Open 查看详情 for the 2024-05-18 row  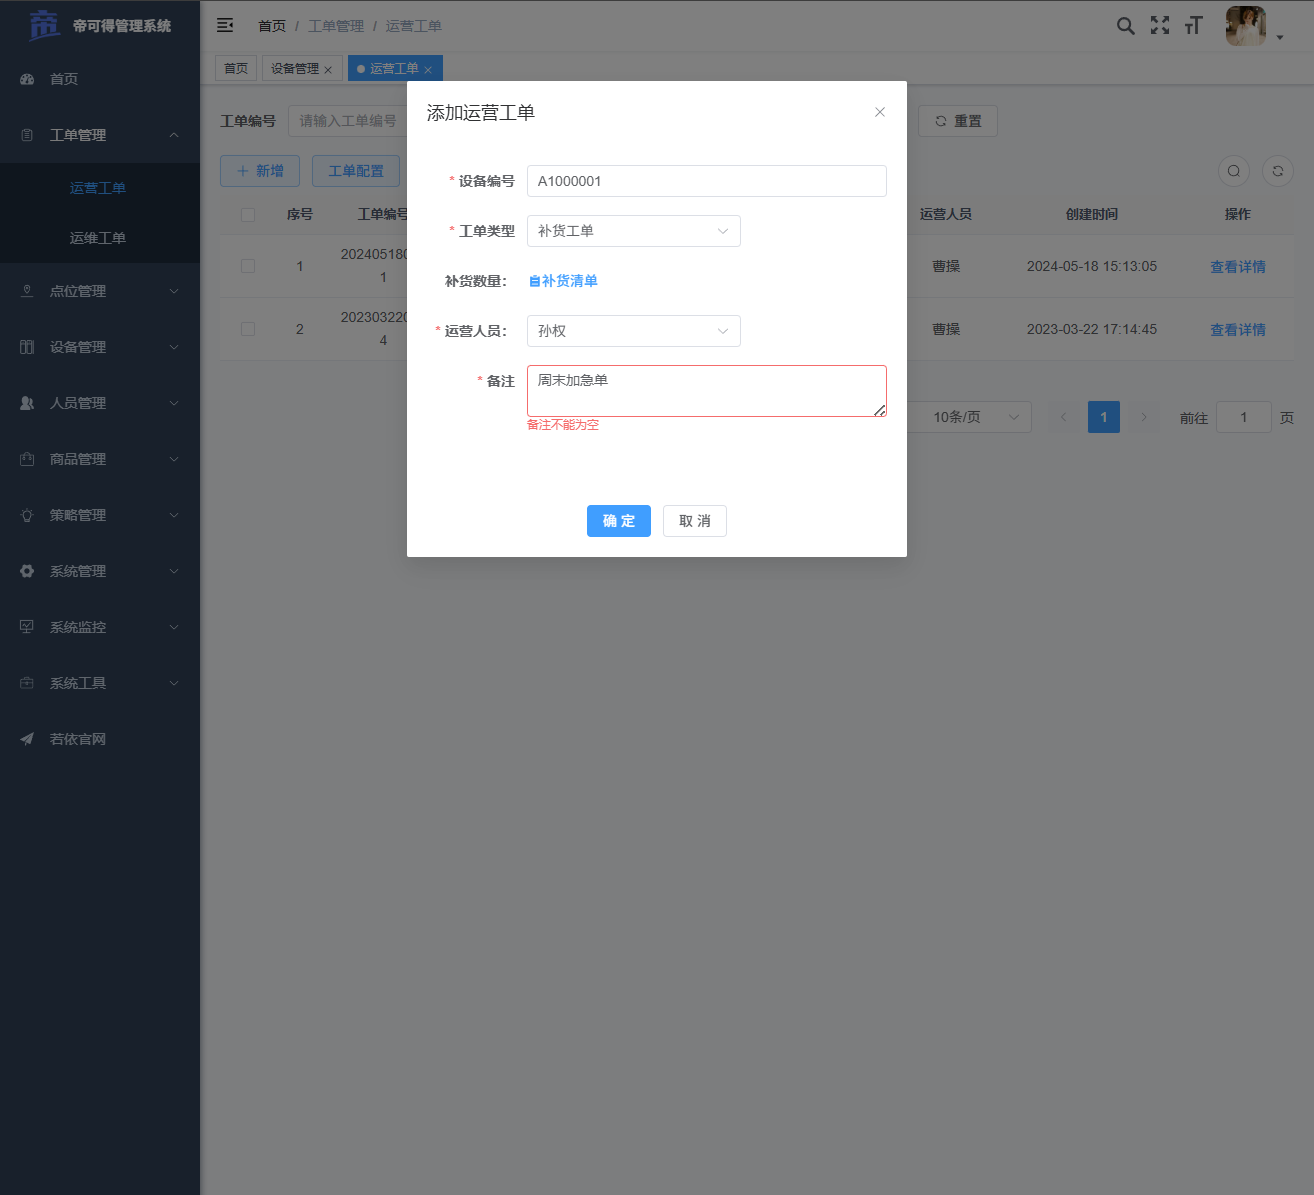[x=1238, y=267]
